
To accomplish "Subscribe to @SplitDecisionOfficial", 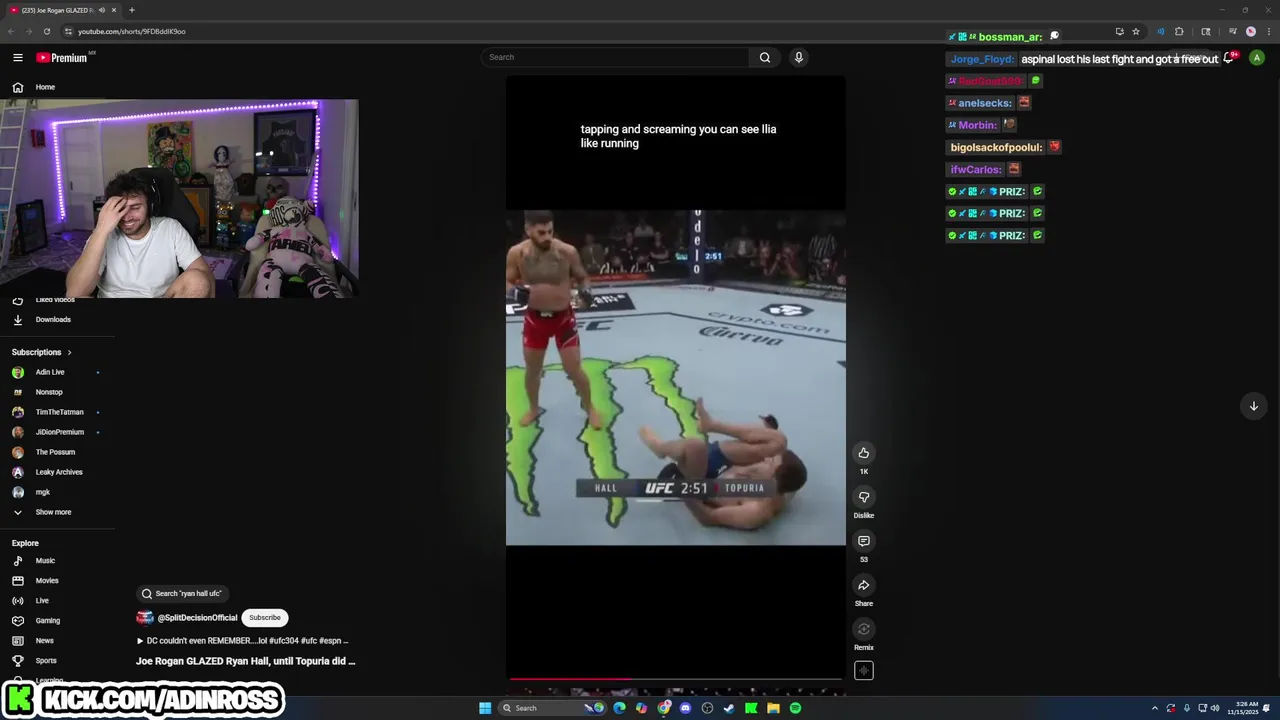I will (x=265, y=618).
